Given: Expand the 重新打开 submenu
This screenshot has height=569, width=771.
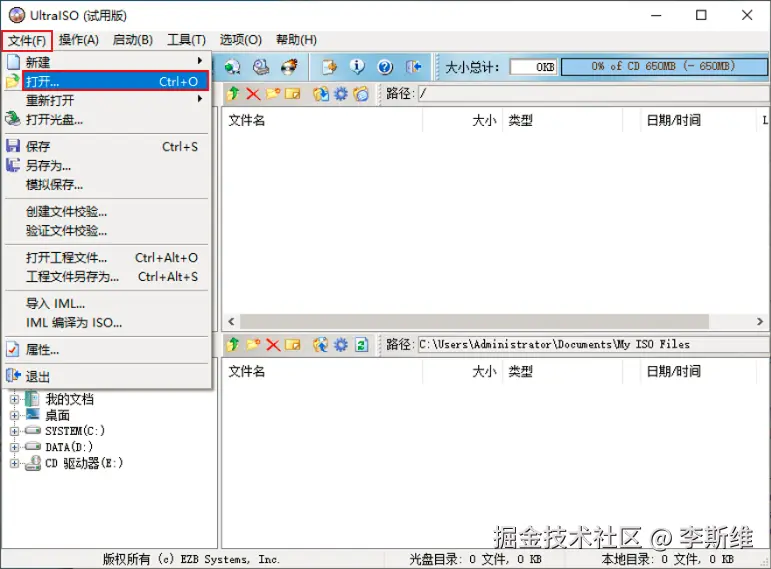Looking at the screenshot, I should pos(107,100).
